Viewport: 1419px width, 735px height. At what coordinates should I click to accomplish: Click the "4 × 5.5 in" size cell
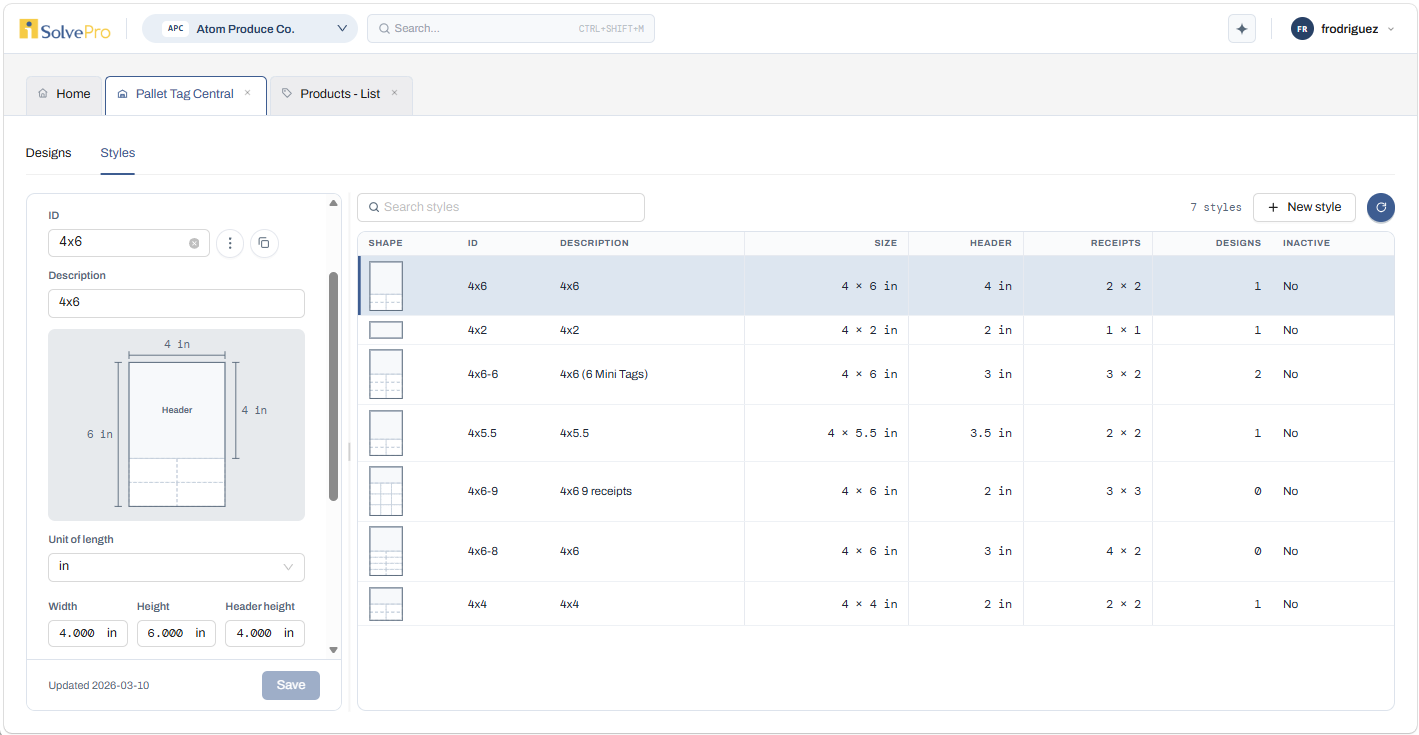(x=862, y=433)
